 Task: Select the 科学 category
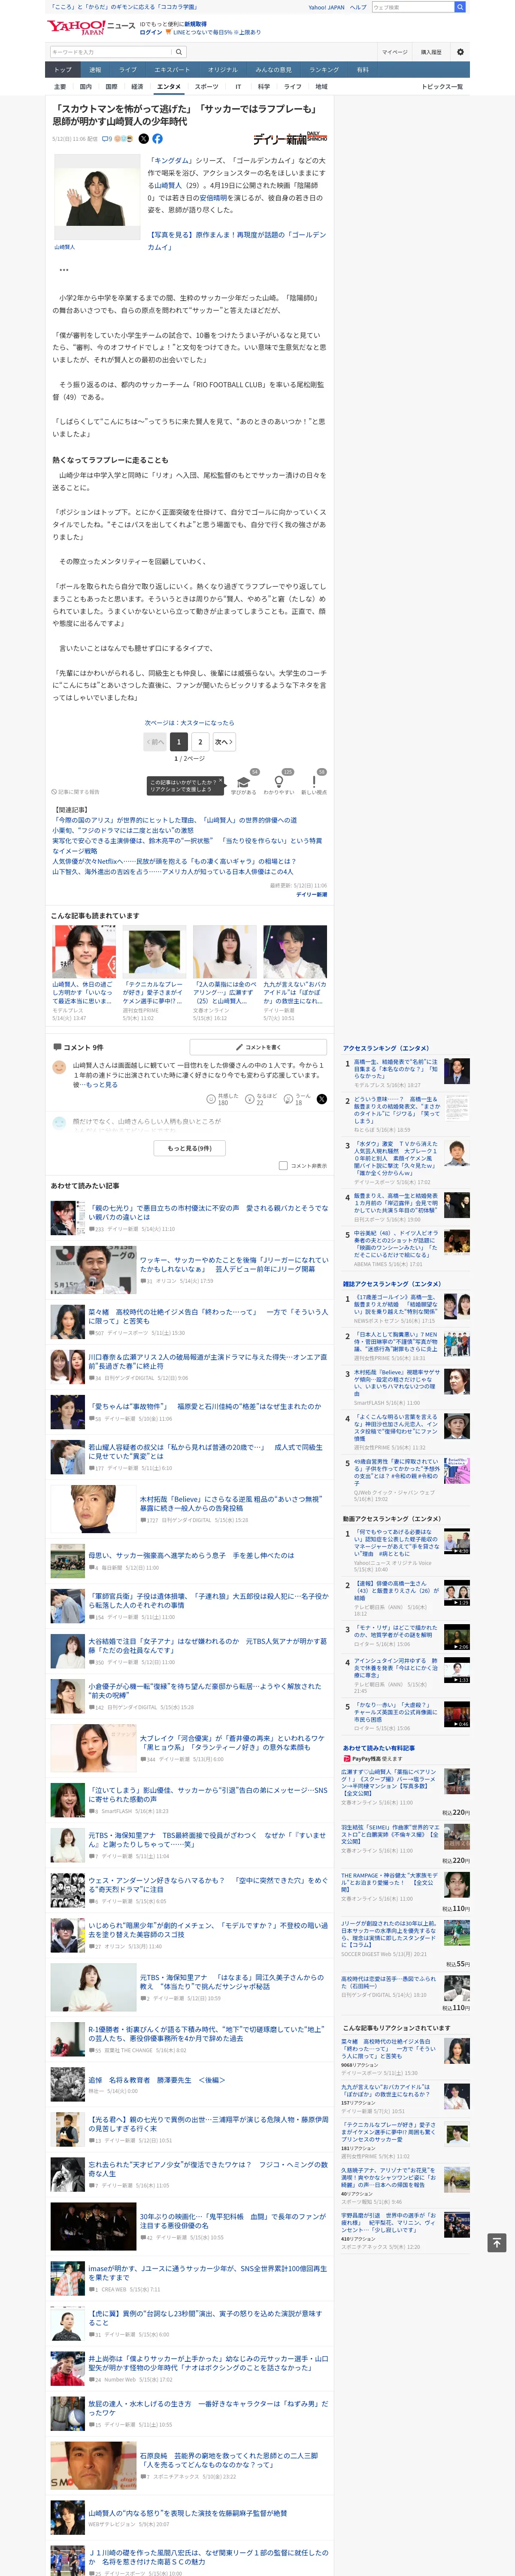point(264,87)
